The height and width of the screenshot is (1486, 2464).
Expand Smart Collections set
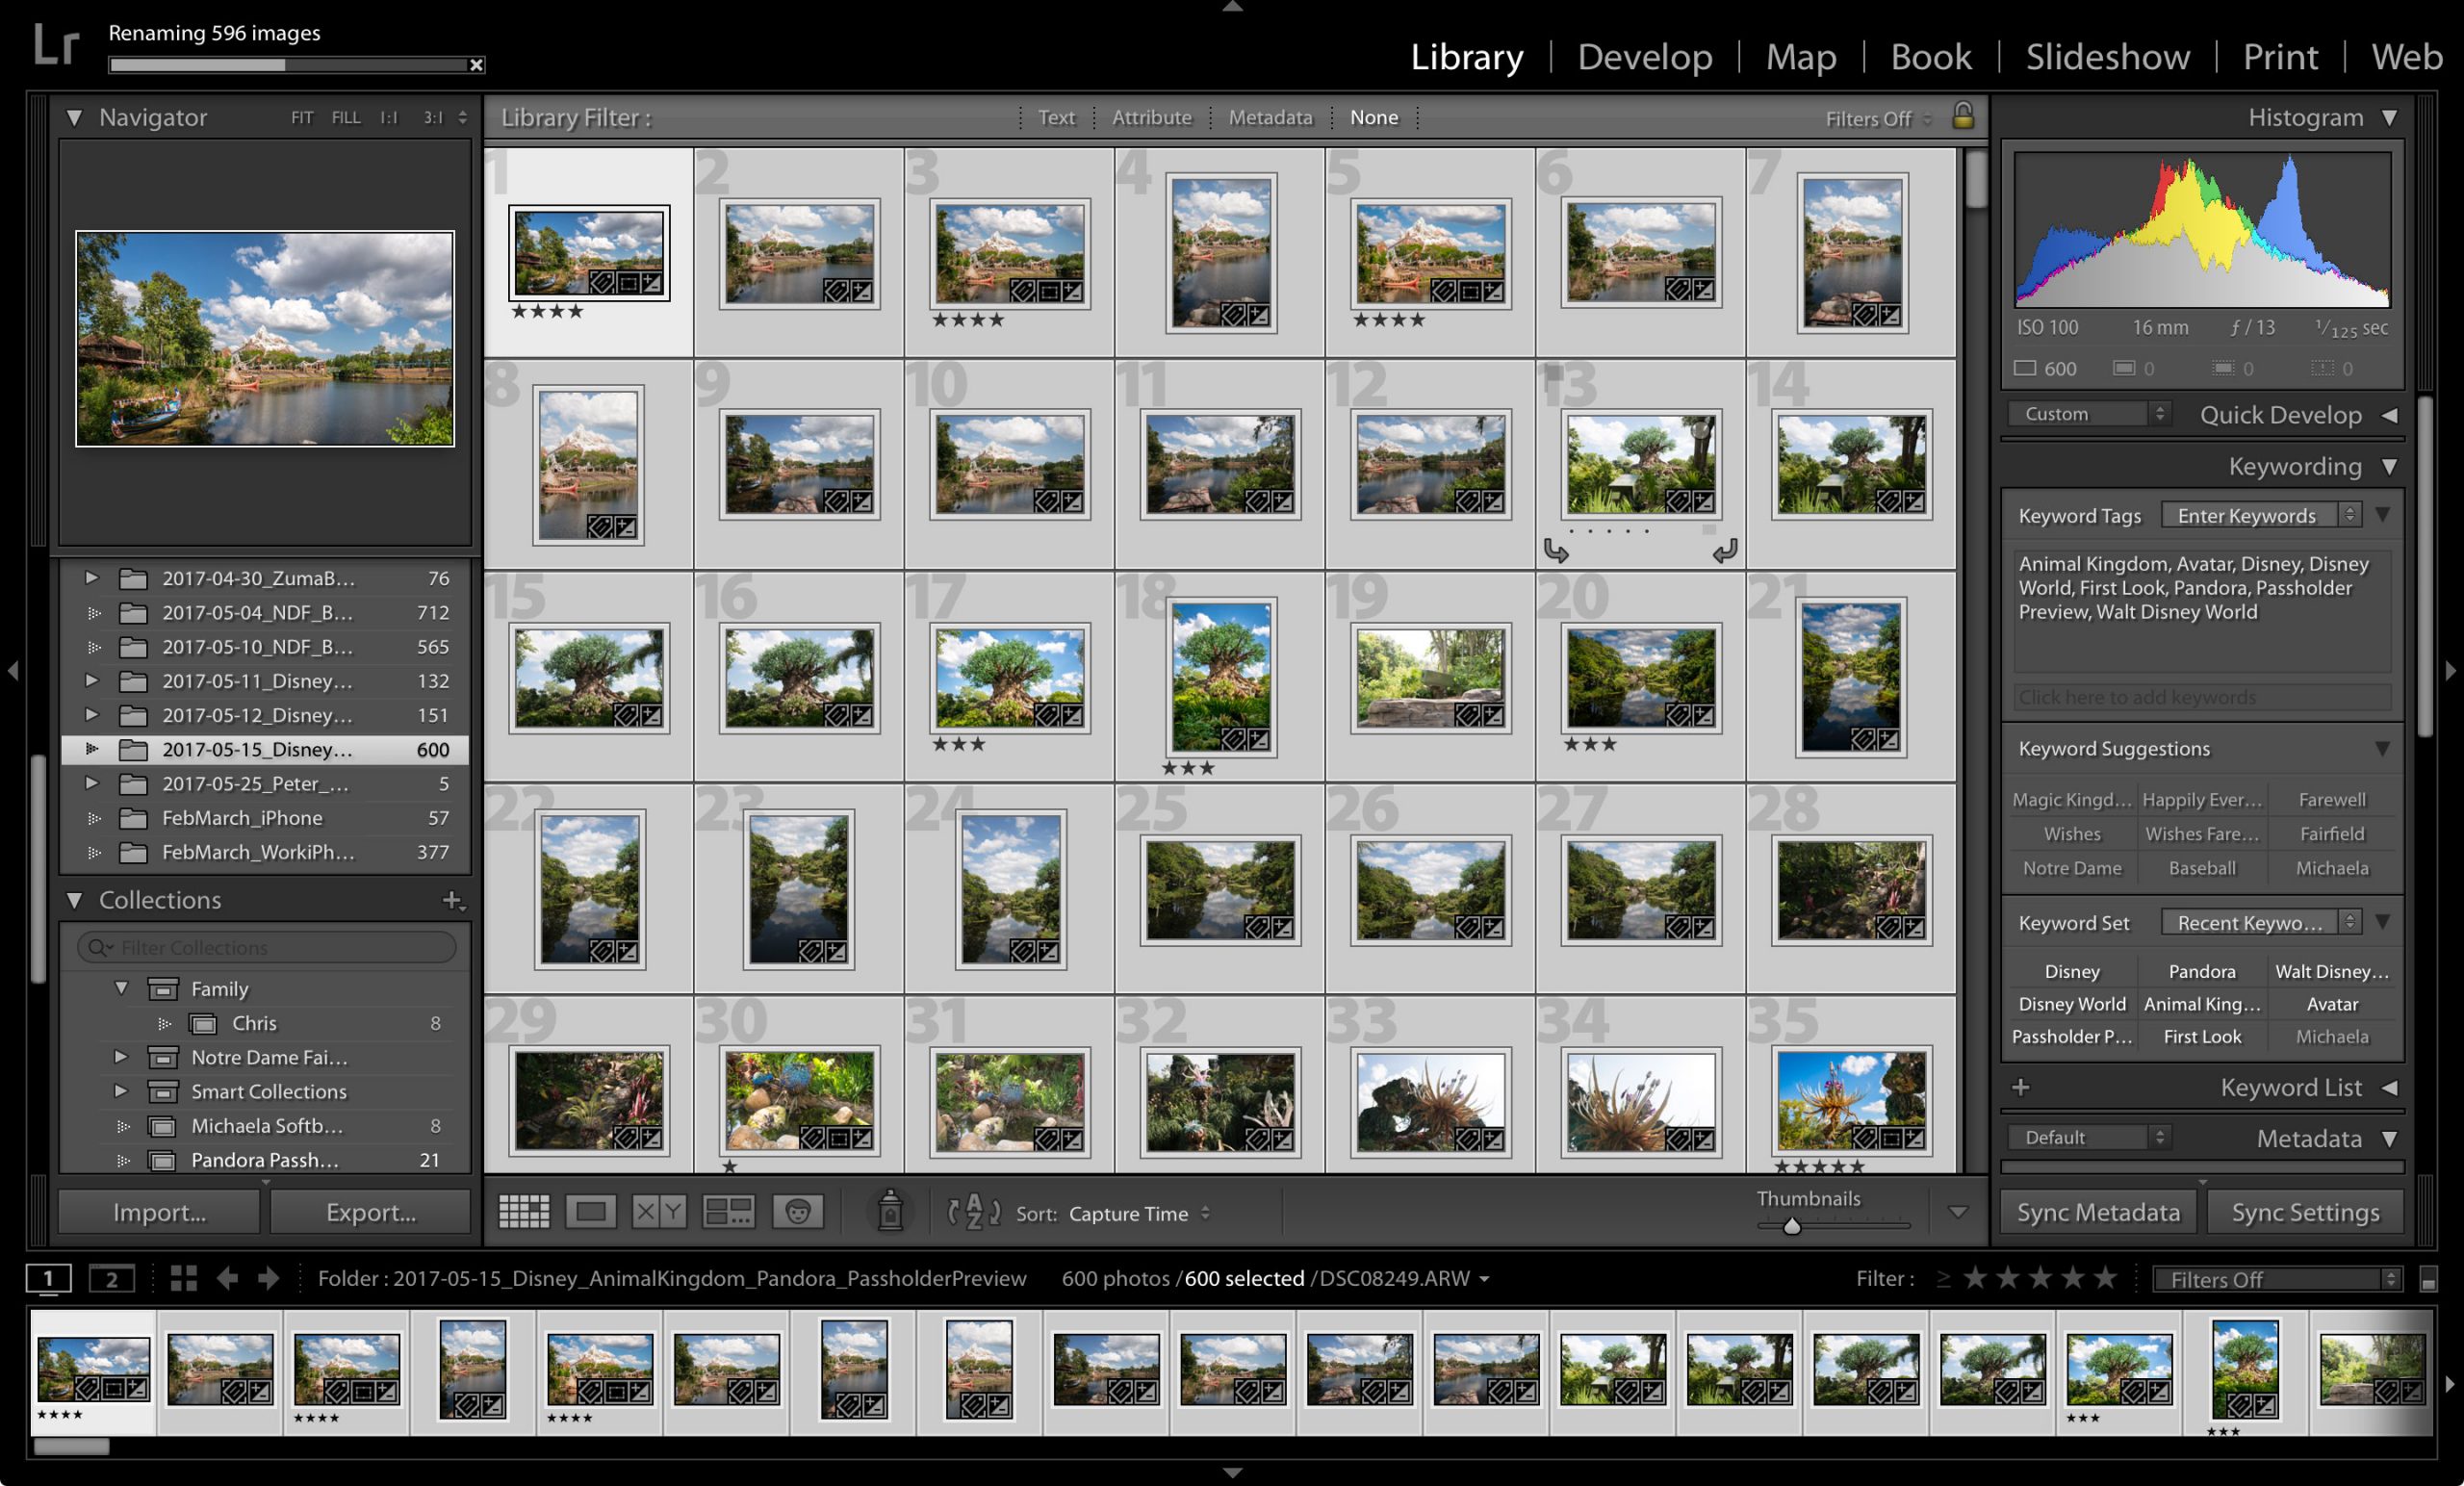coord(121,1090)
